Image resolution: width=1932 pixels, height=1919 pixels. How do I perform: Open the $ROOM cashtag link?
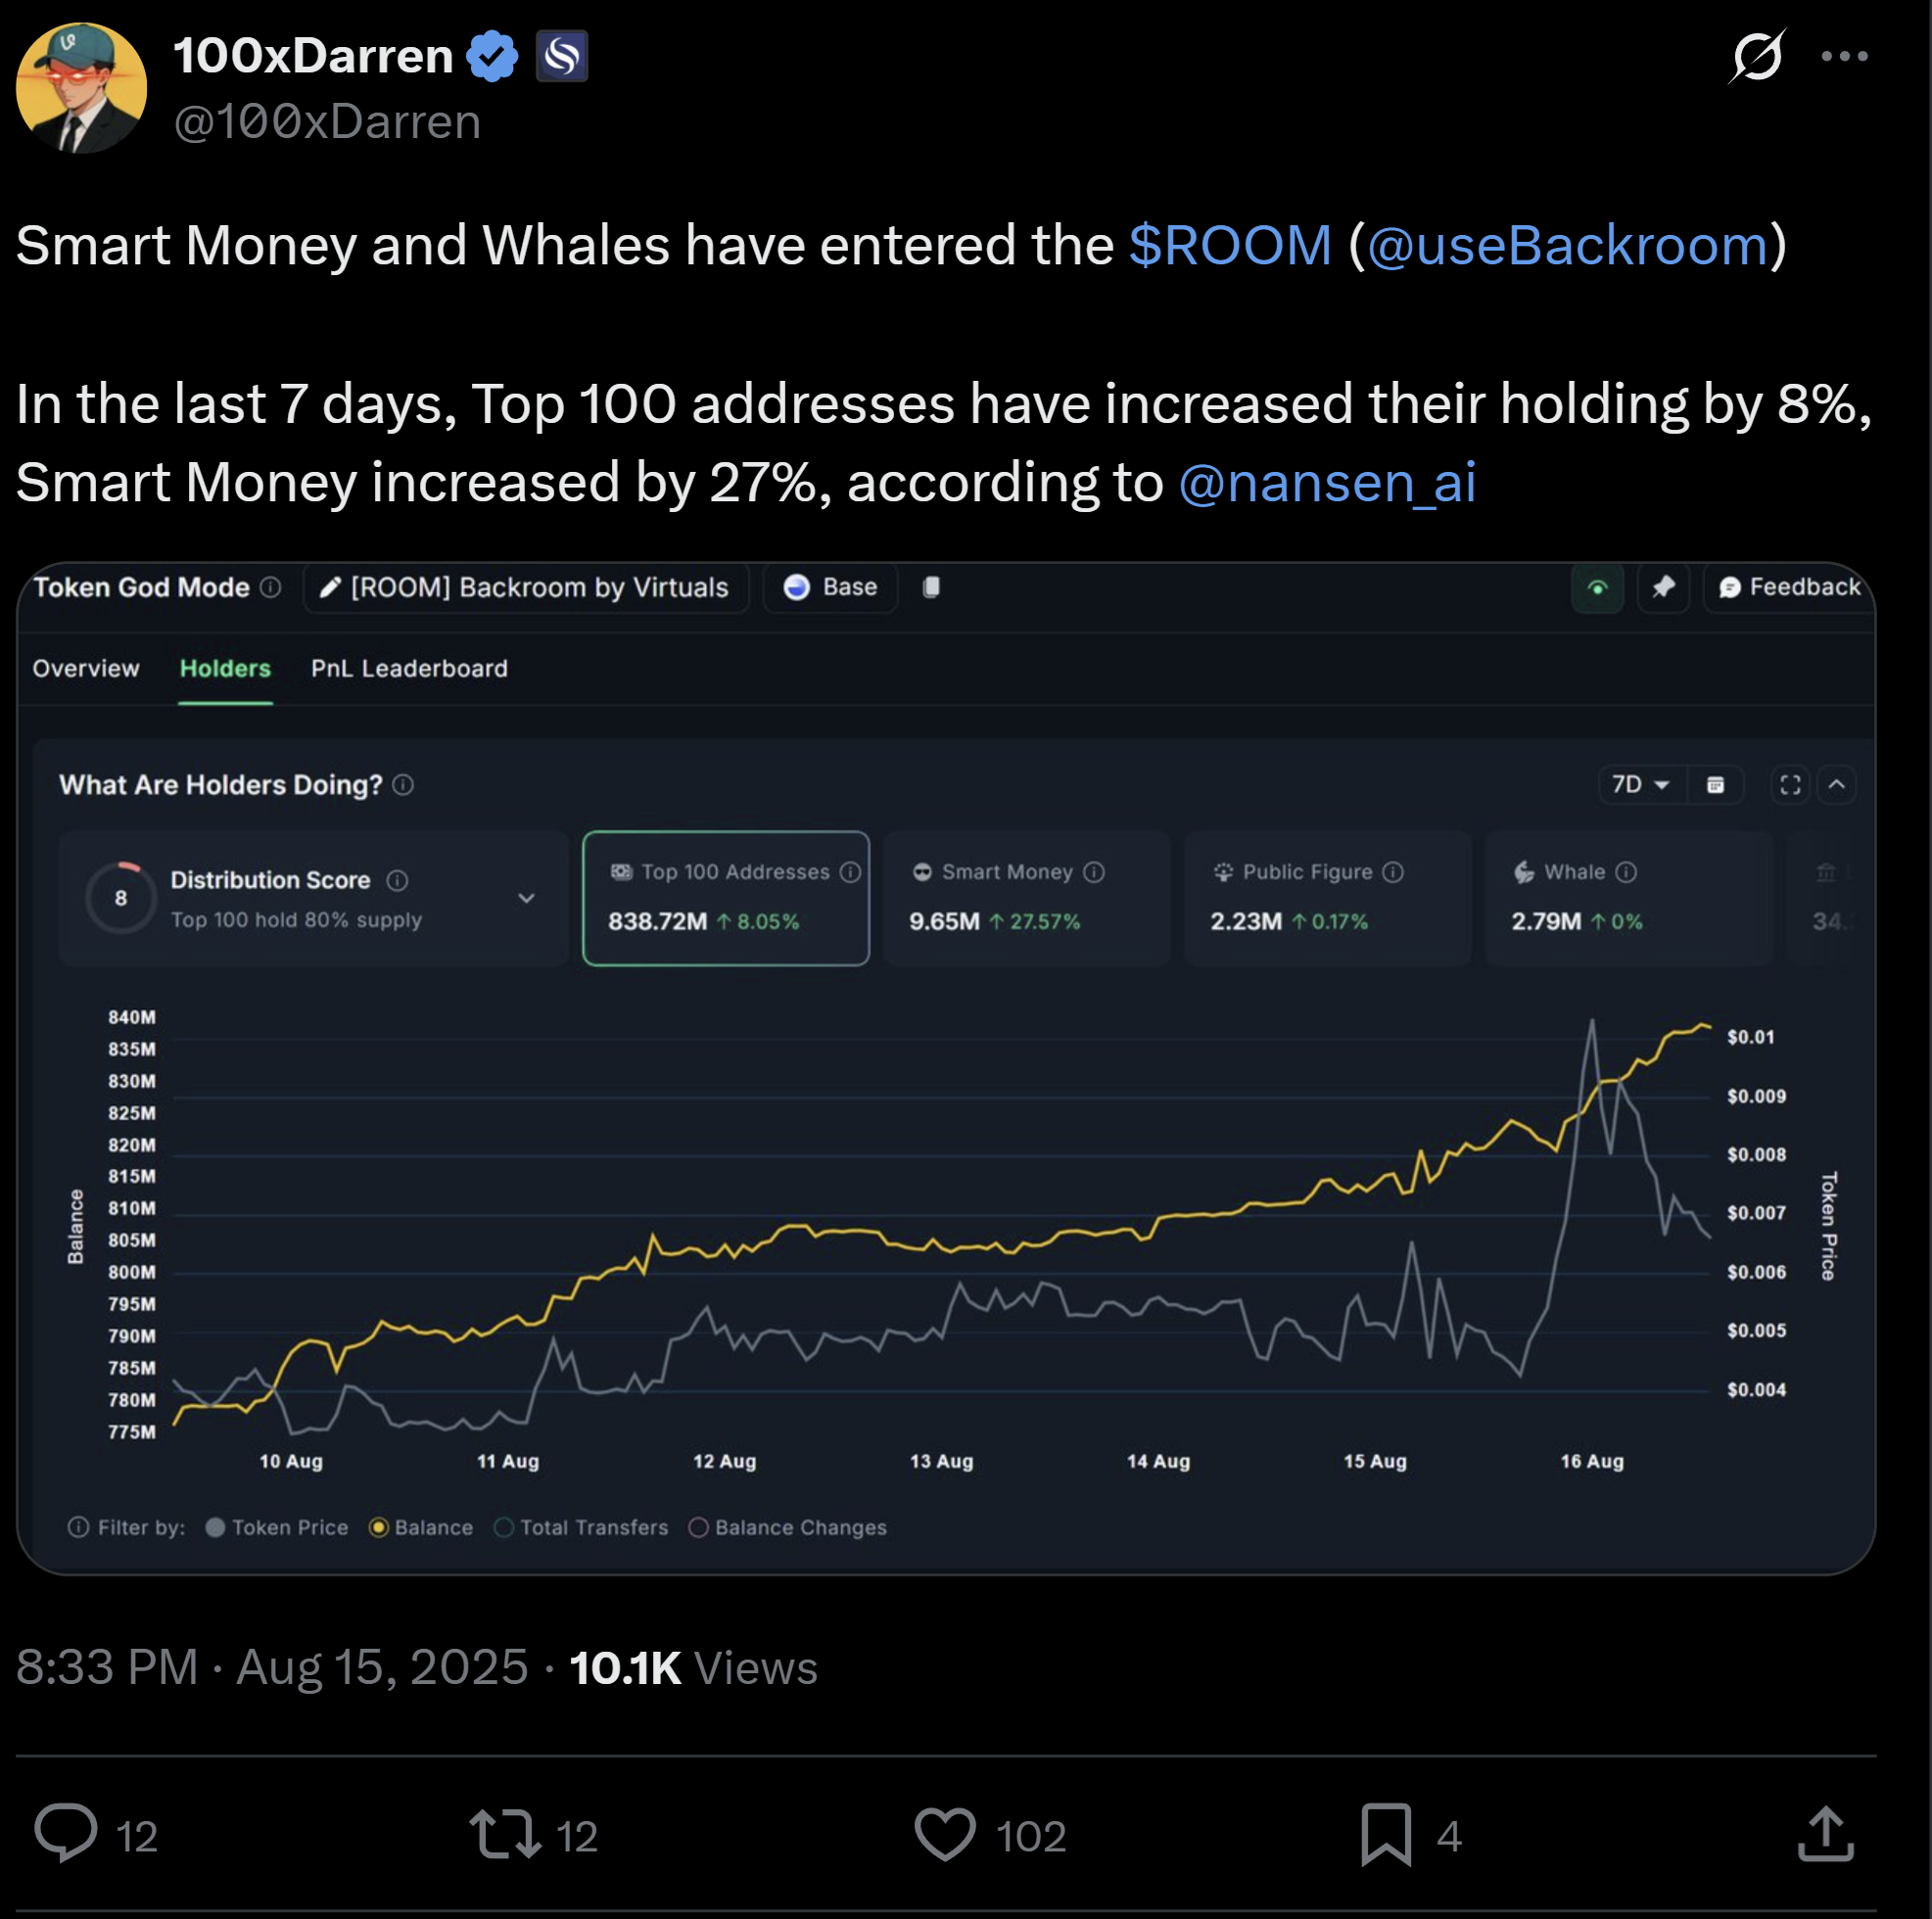coord(1230,245)
